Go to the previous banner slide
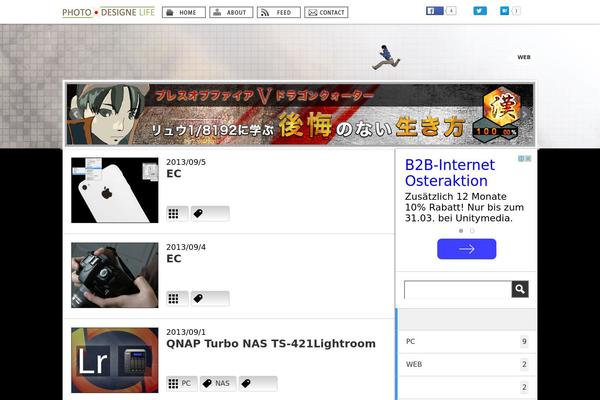The width and height of the screenshot is (600, 400). pos(75,114)
